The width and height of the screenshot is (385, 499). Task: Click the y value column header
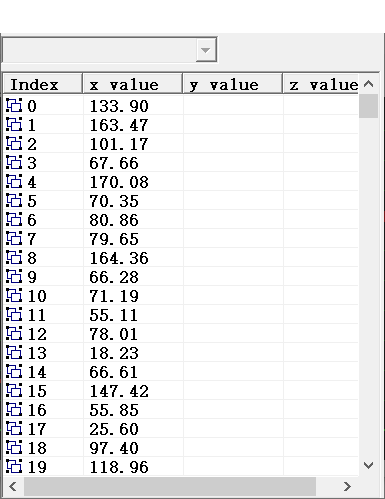tap(233, 84)
